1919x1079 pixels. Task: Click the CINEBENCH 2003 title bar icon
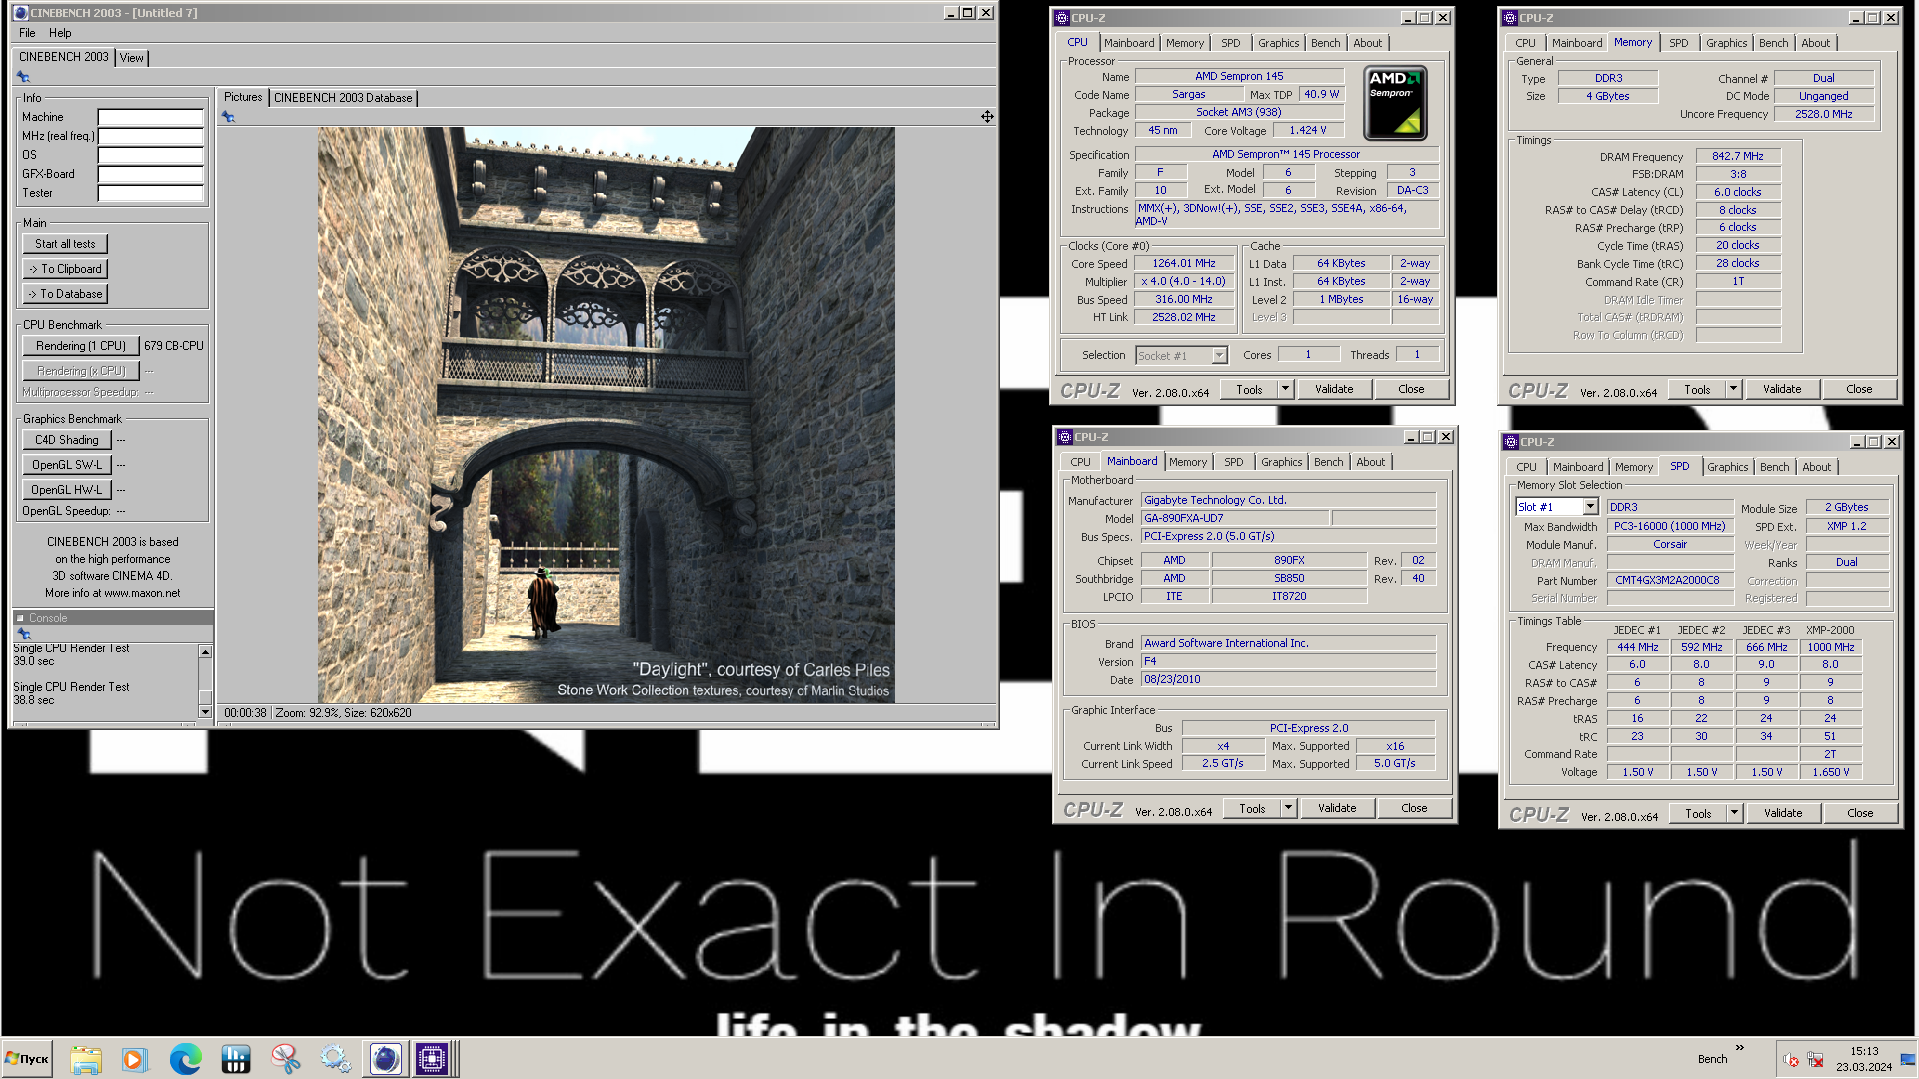pos(20,13)
